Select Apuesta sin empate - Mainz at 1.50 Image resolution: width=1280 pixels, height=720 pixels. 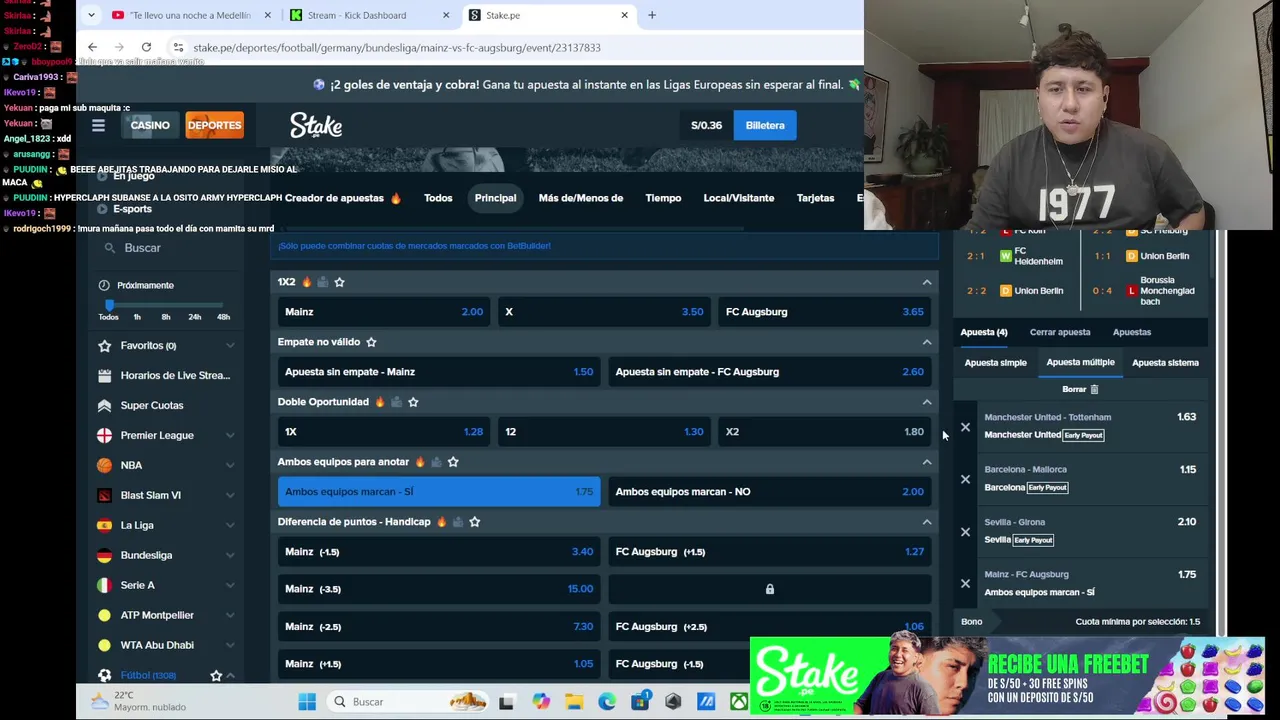coord(439,372)
